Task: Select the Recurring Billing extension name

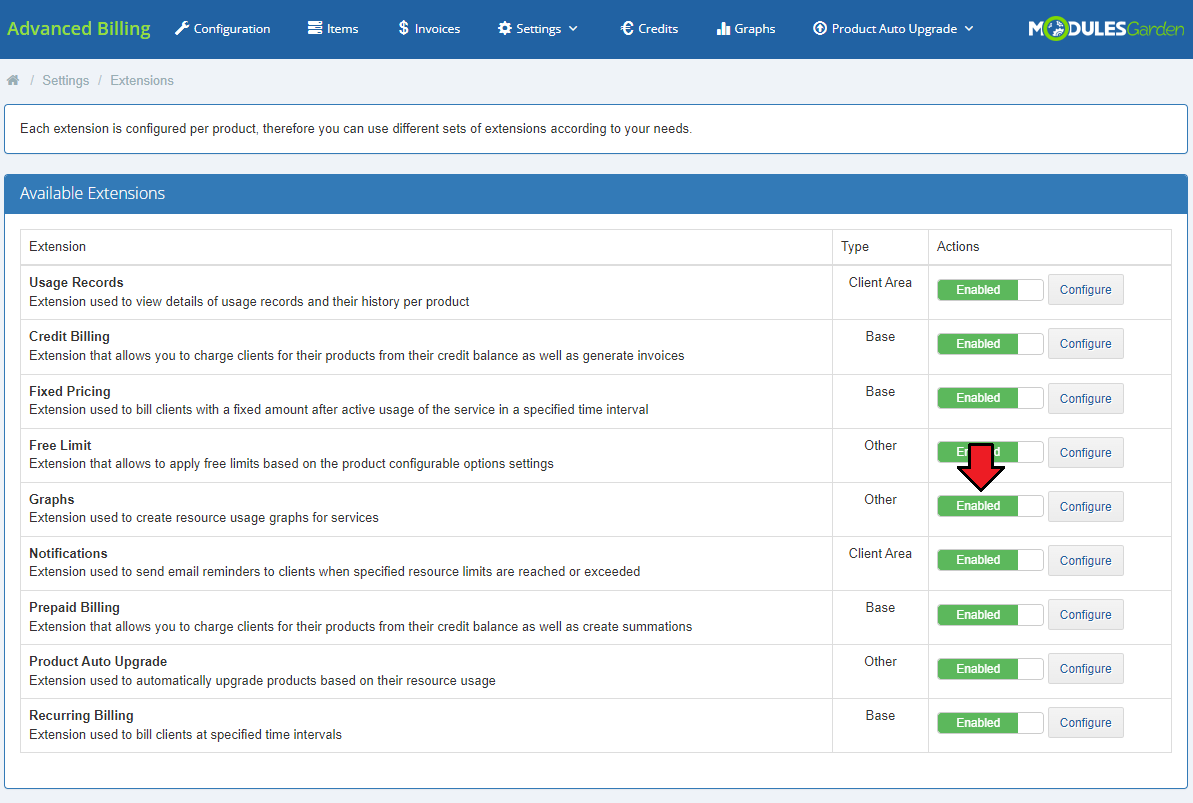Action: pos(81,715)
